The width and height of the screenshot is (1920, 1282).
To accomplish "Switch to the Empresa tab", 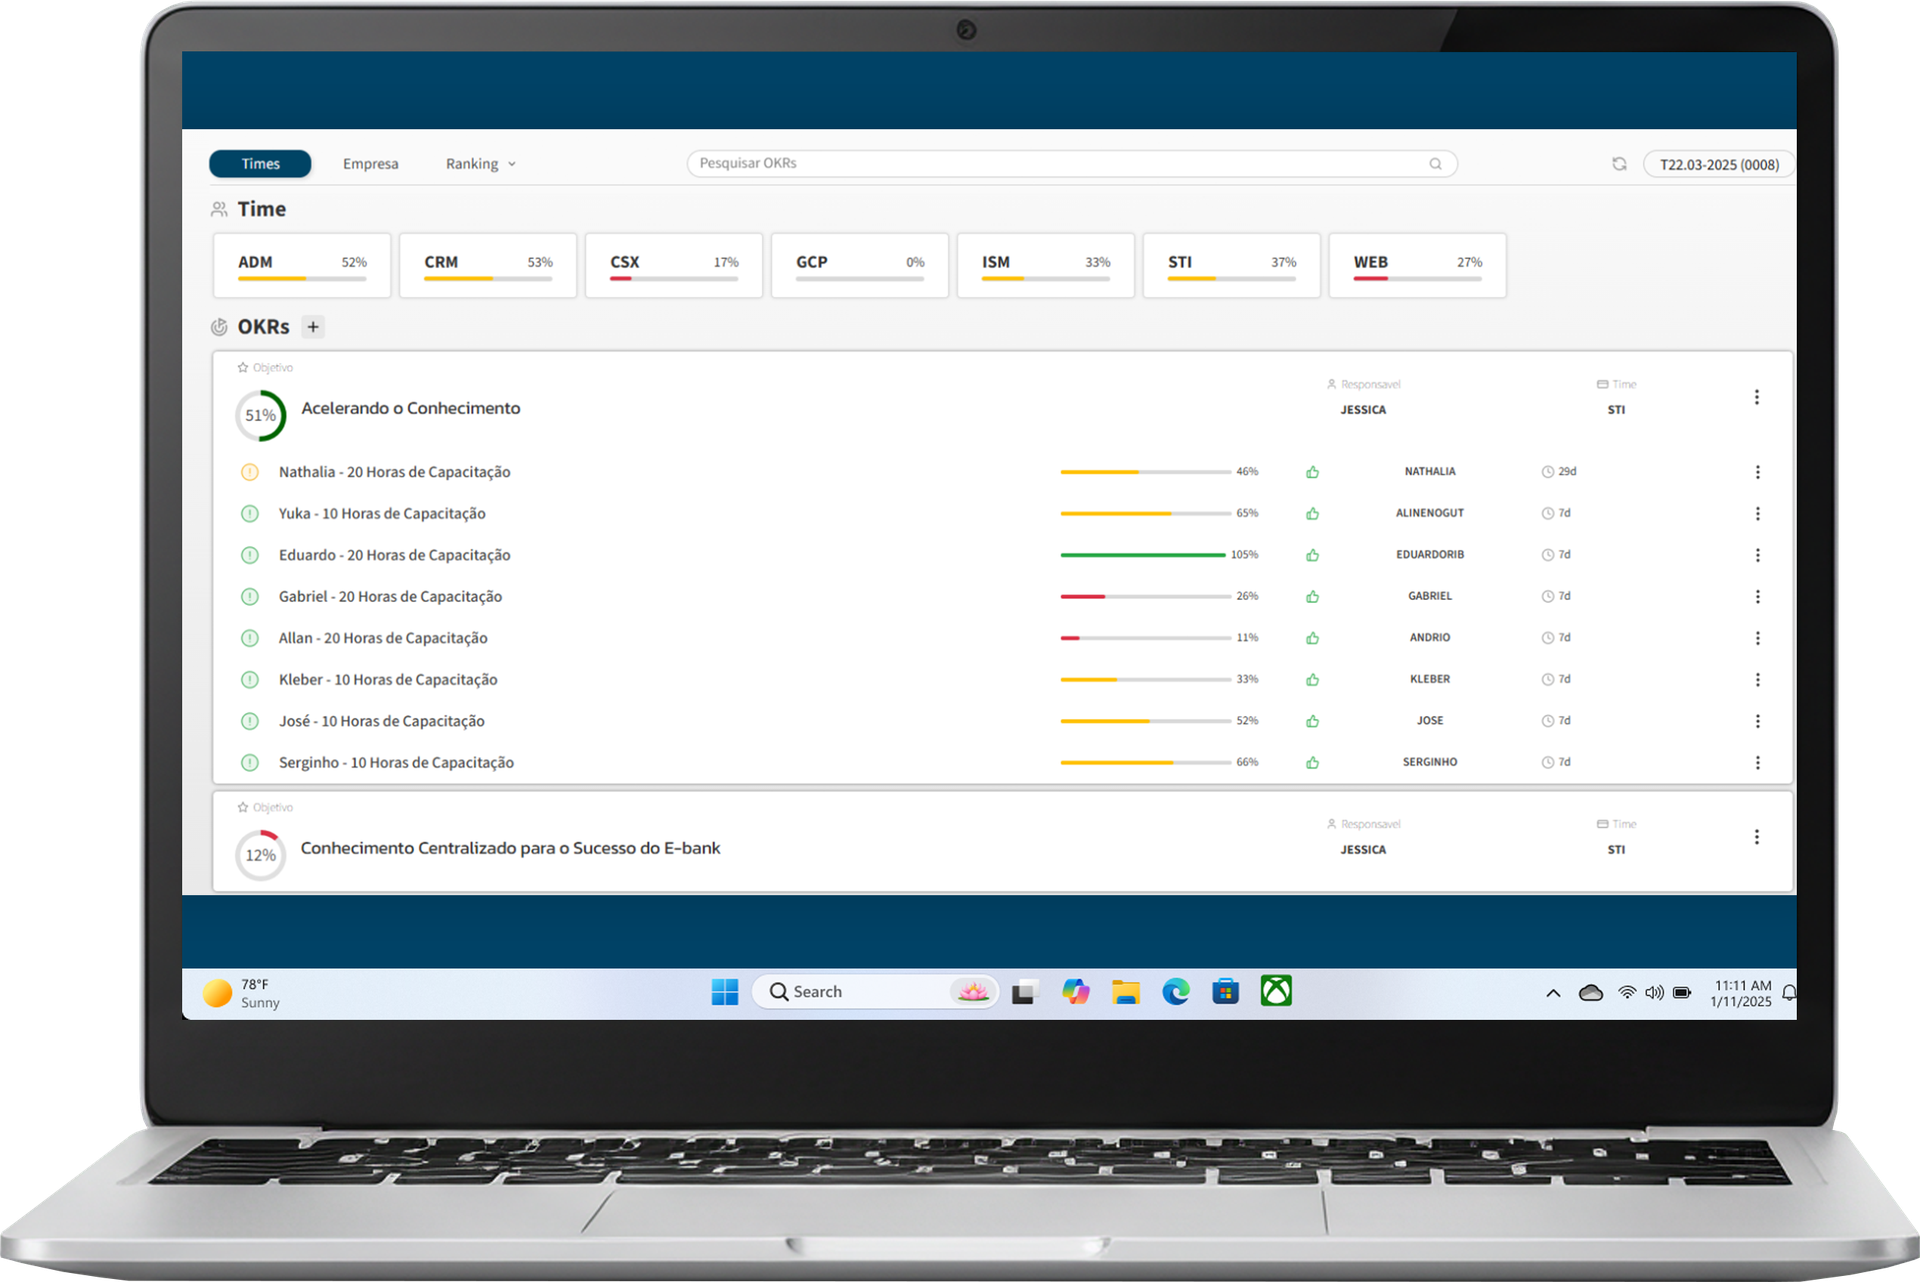I will [370, 164].
